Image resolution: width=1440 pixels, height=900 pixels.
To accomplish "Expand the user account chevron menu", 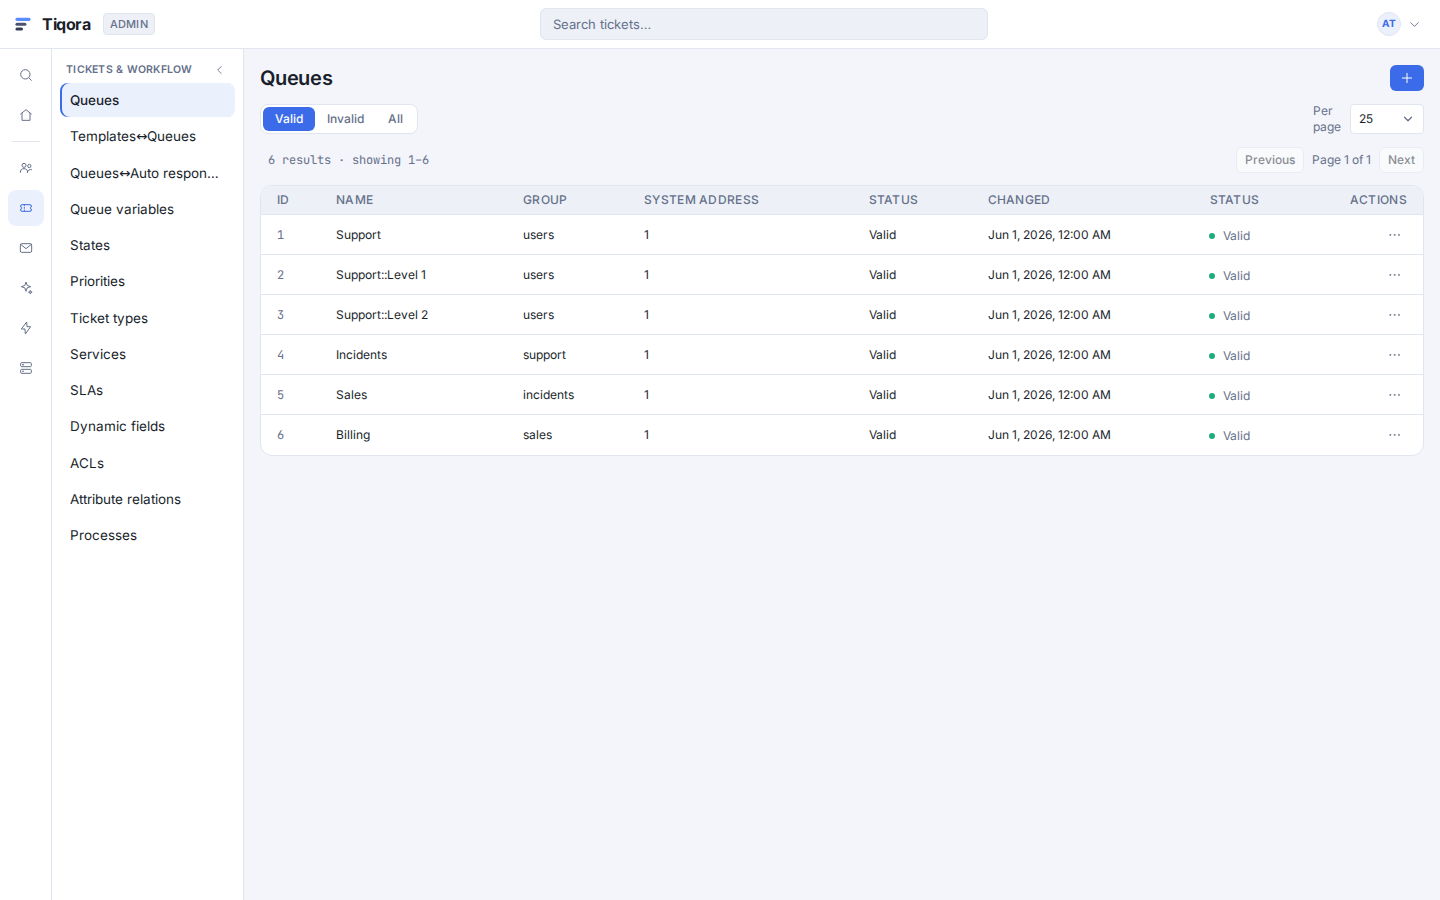I will 1414,24.
